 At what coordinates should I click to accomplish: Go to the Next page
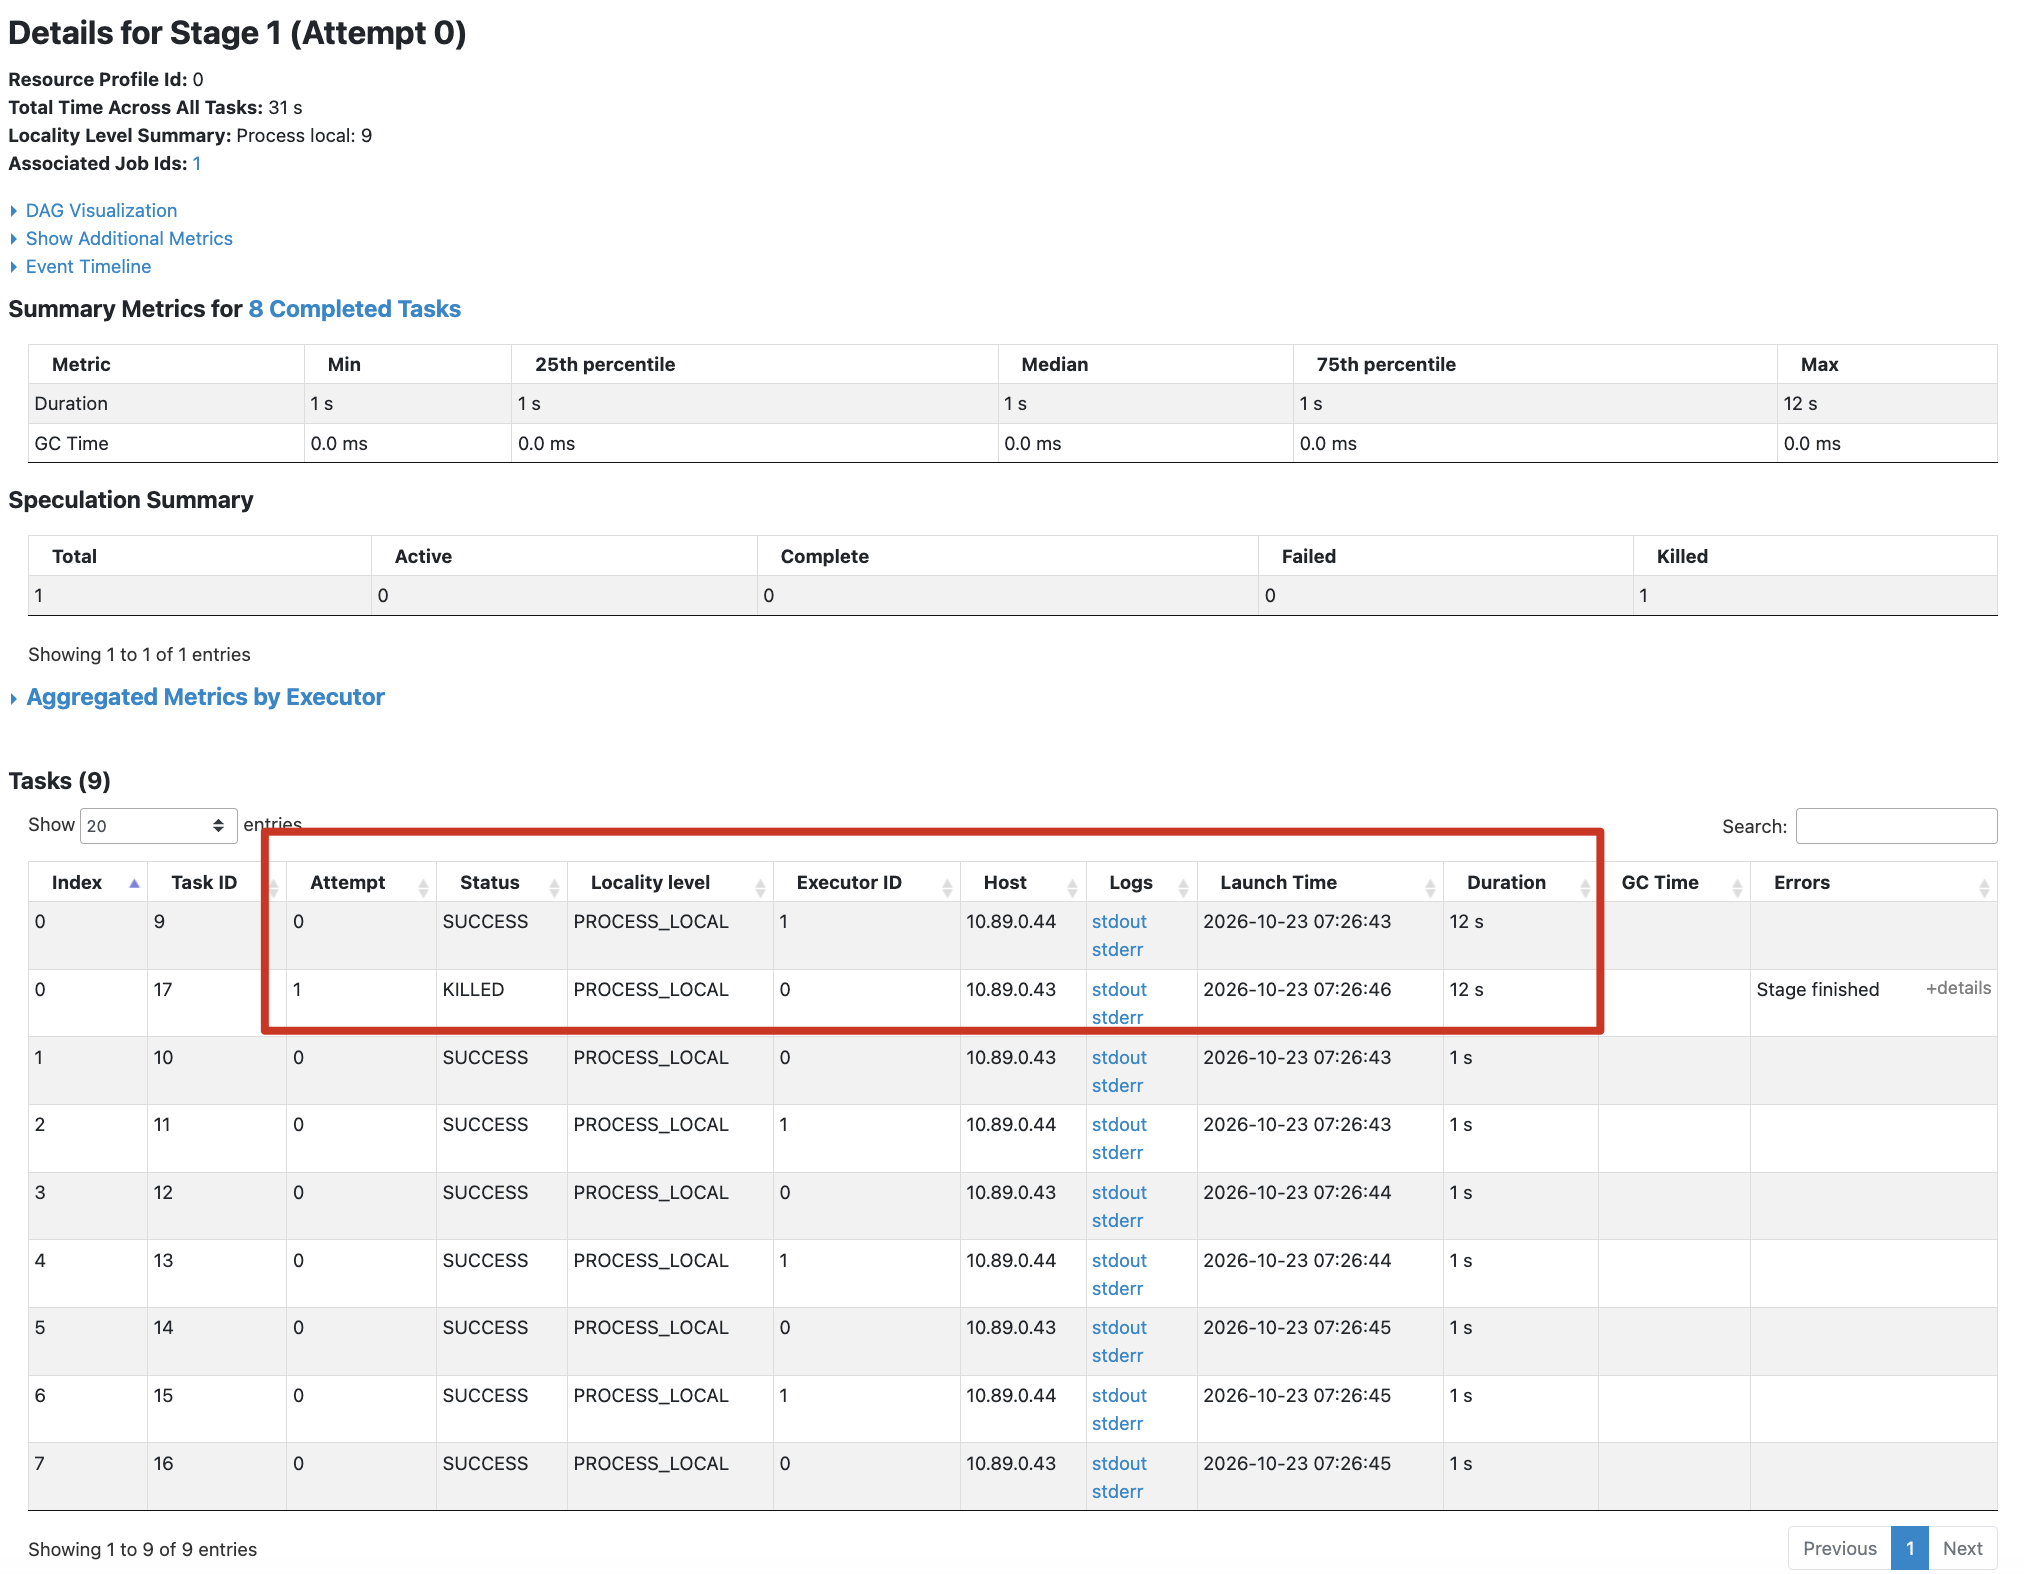click(1962, 1548)
